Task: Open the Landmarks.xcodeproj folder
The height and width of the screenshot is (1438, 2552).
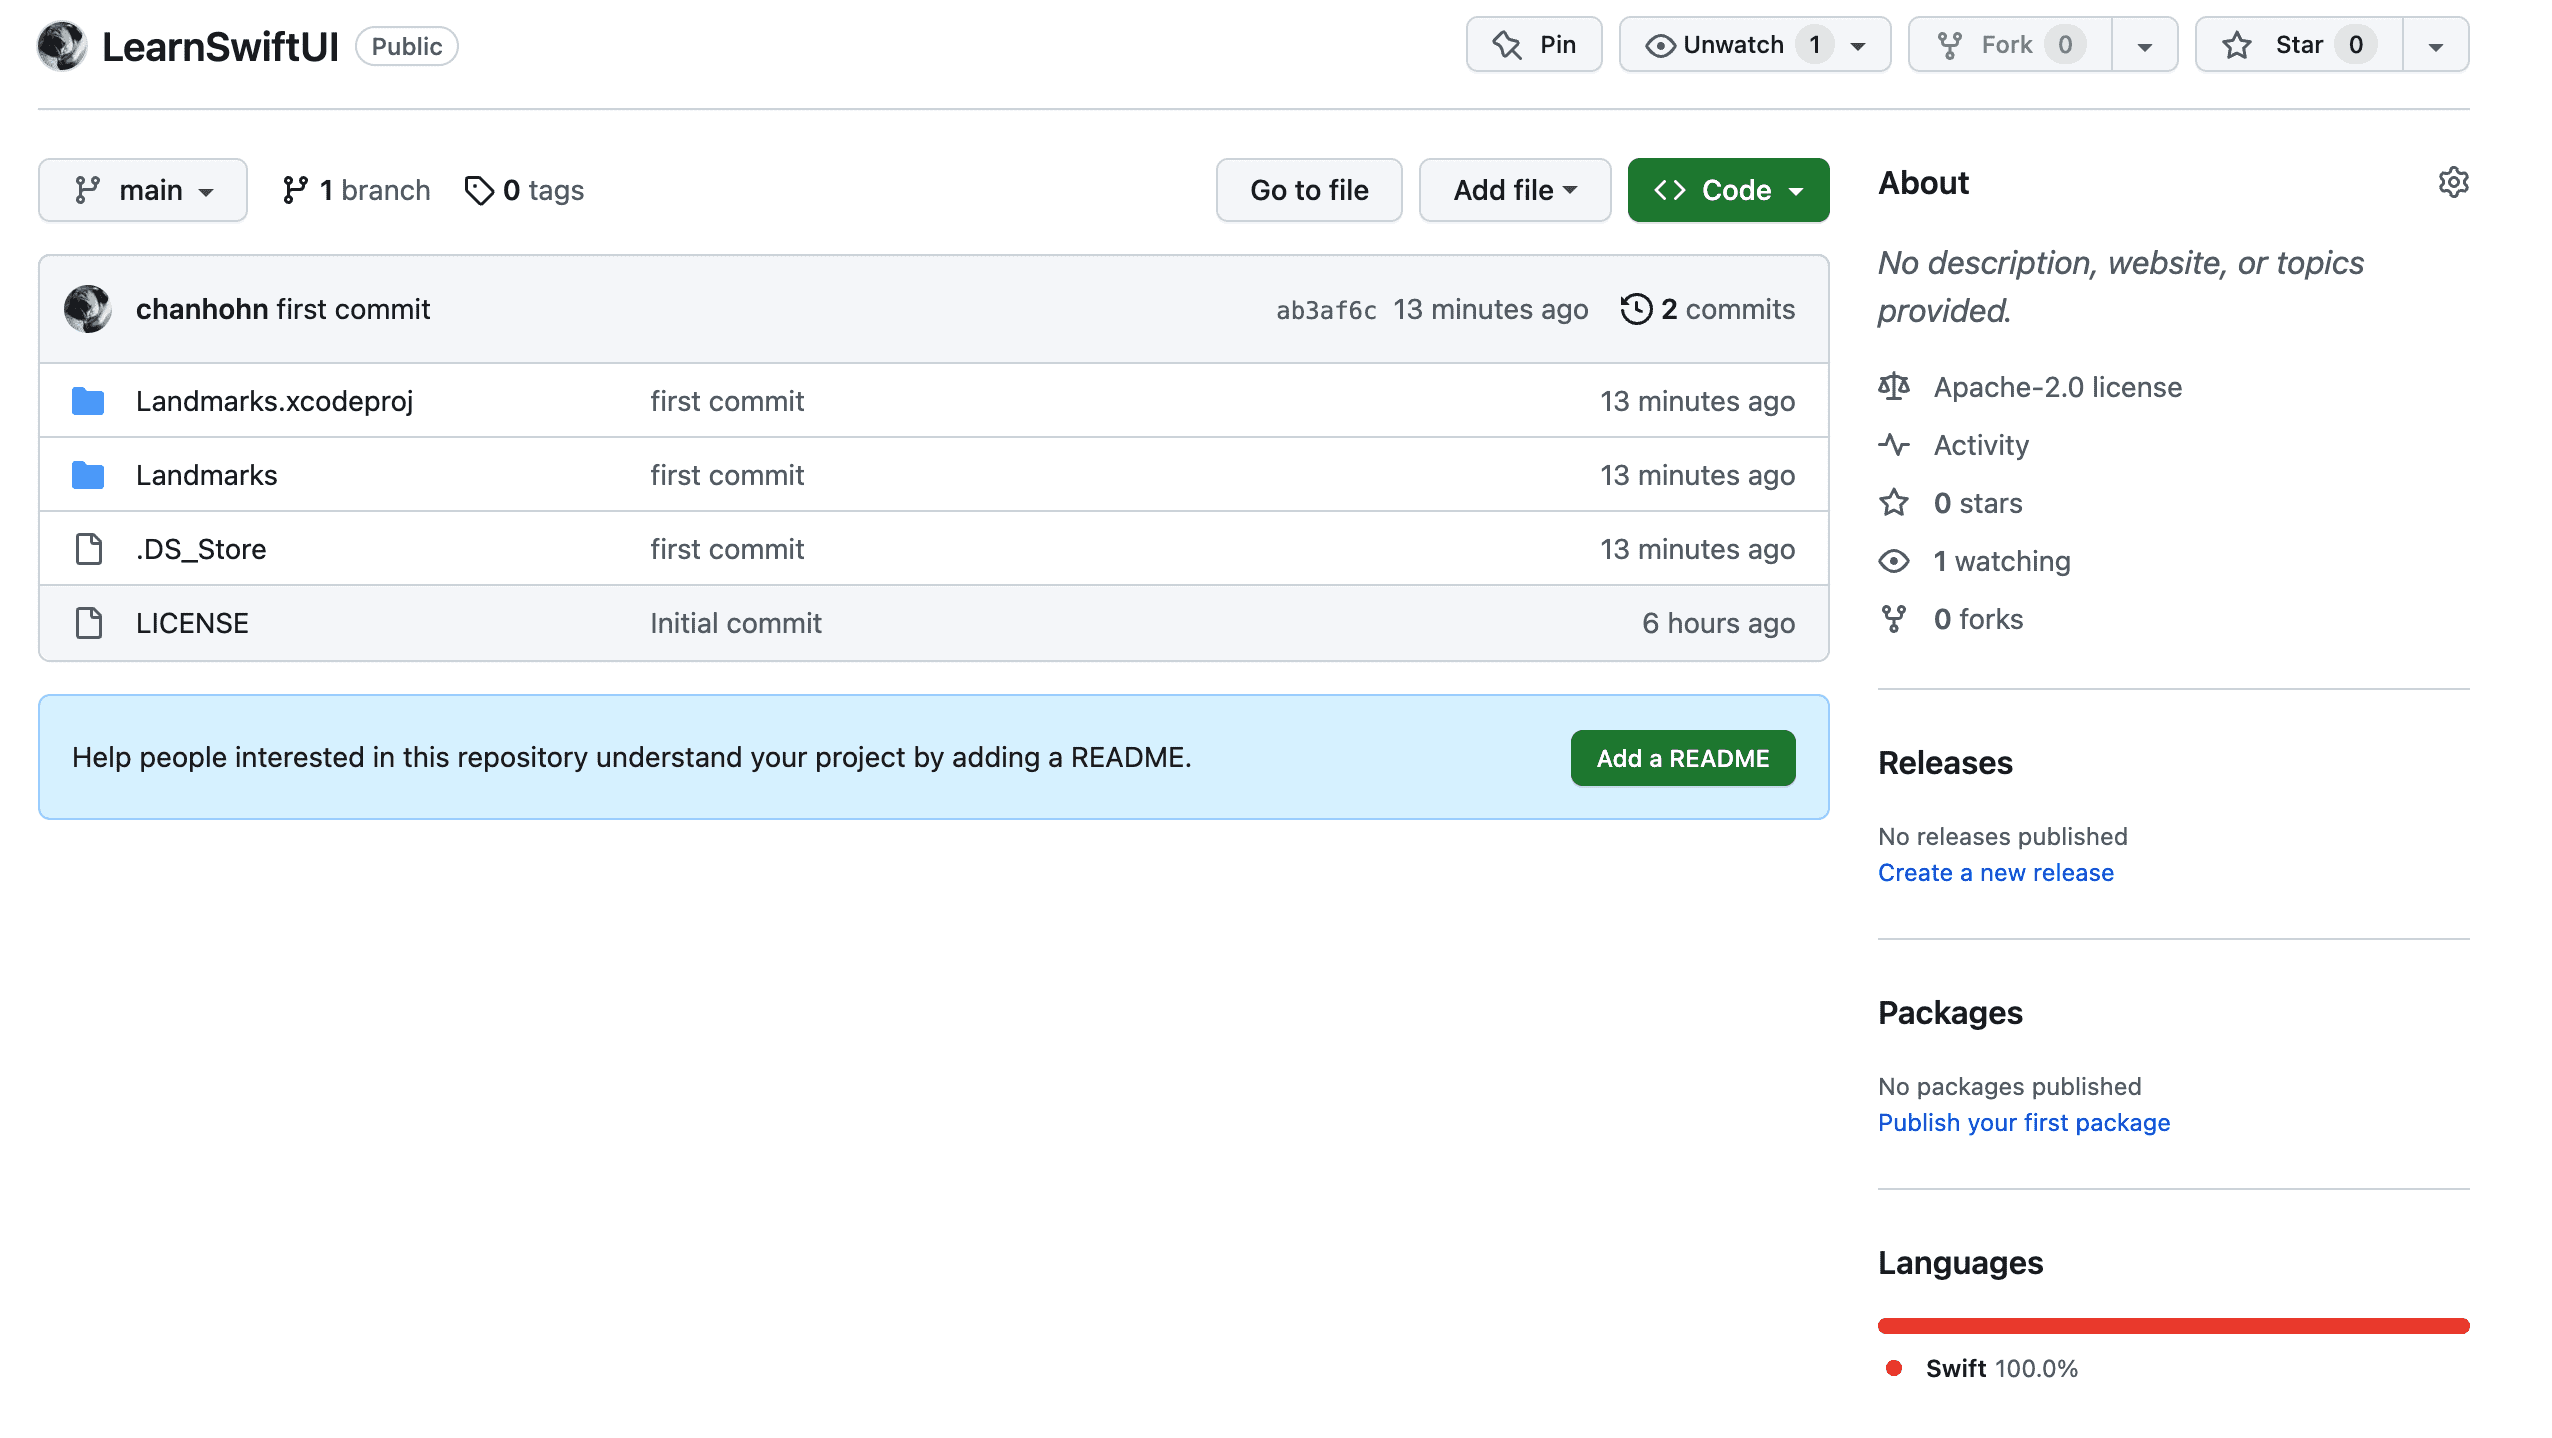Action: pyautogui.click(x=274, y=401)
